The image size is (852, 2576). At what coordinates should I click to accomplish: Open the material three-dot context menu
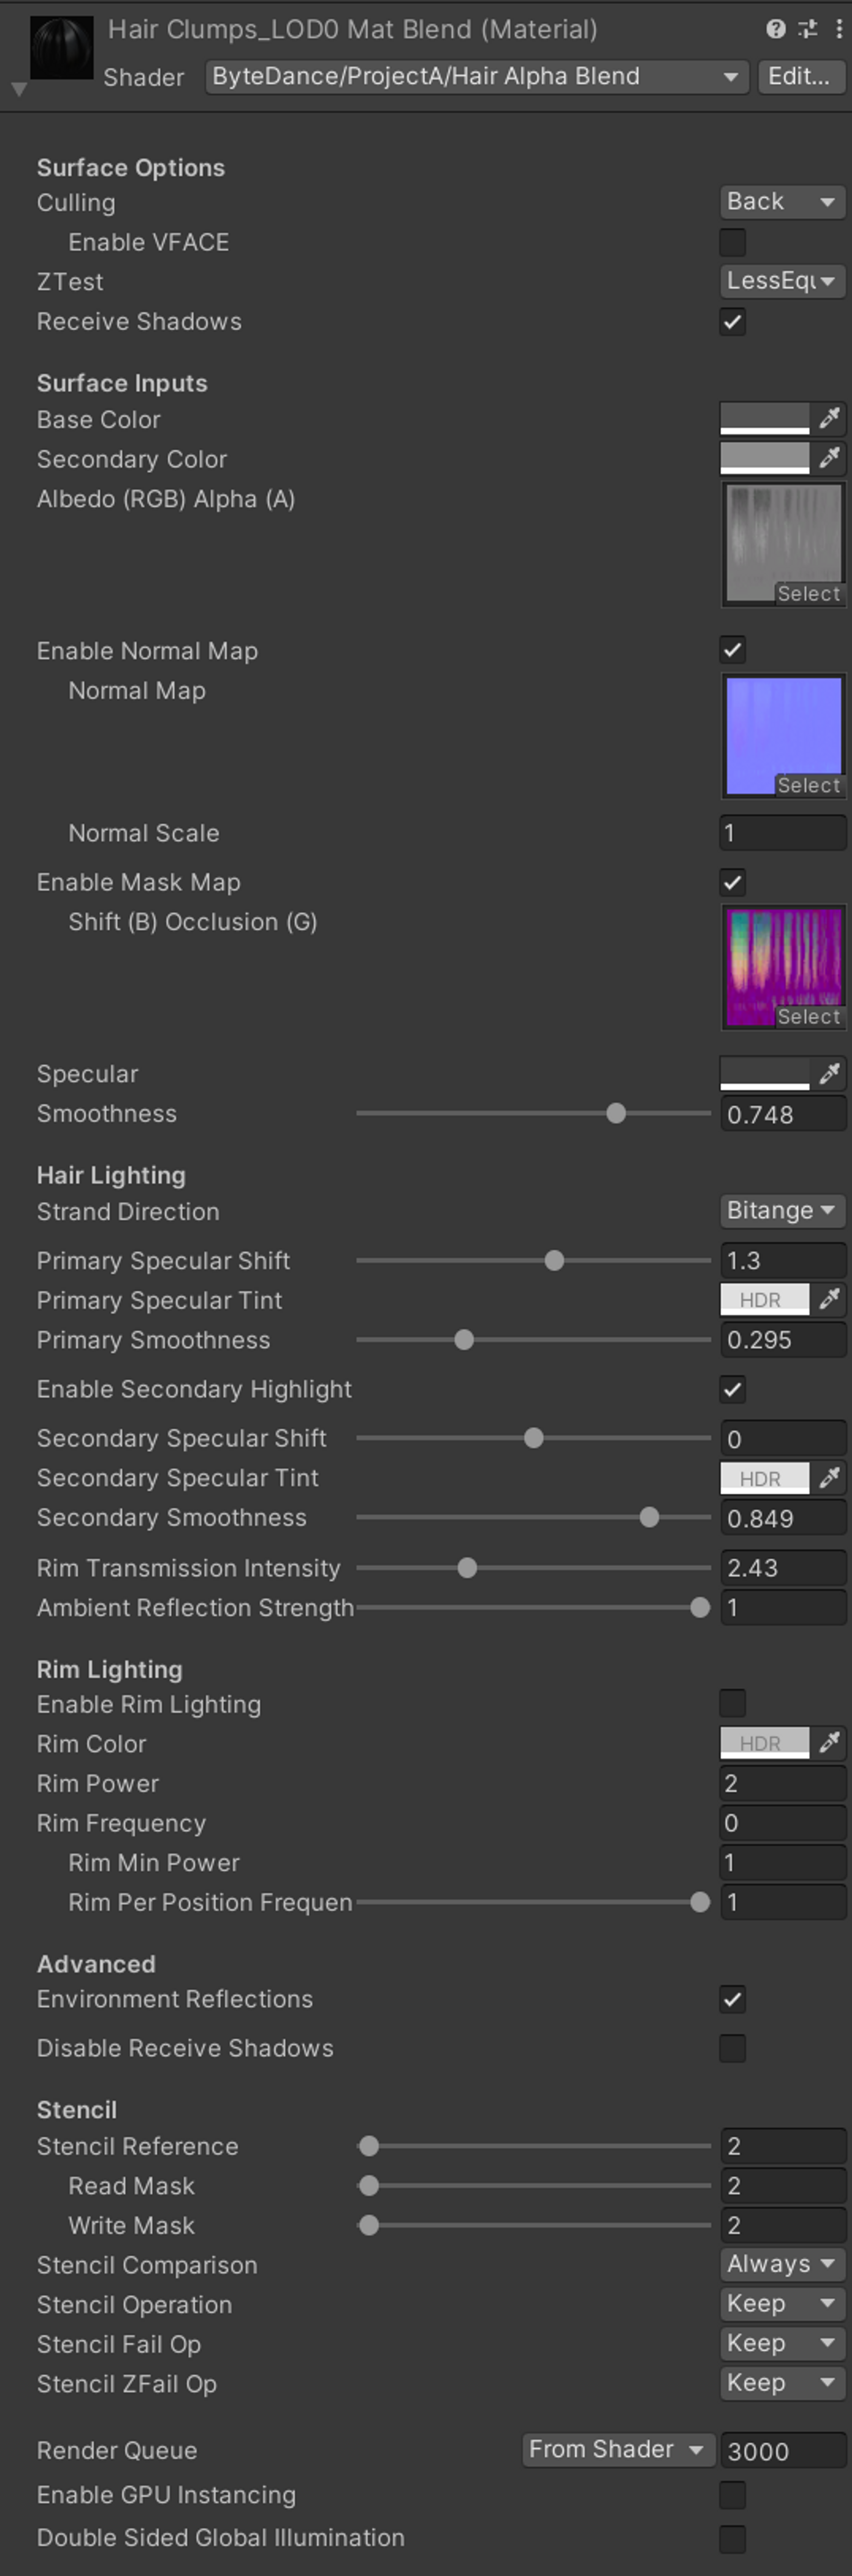pos(838,29)
